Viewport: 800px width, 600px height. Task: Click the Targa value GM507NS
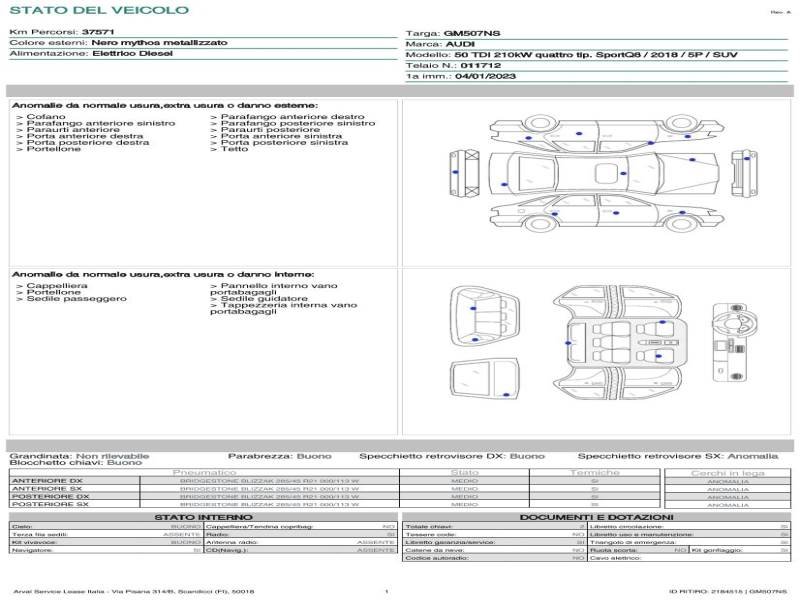click(472, 33)
